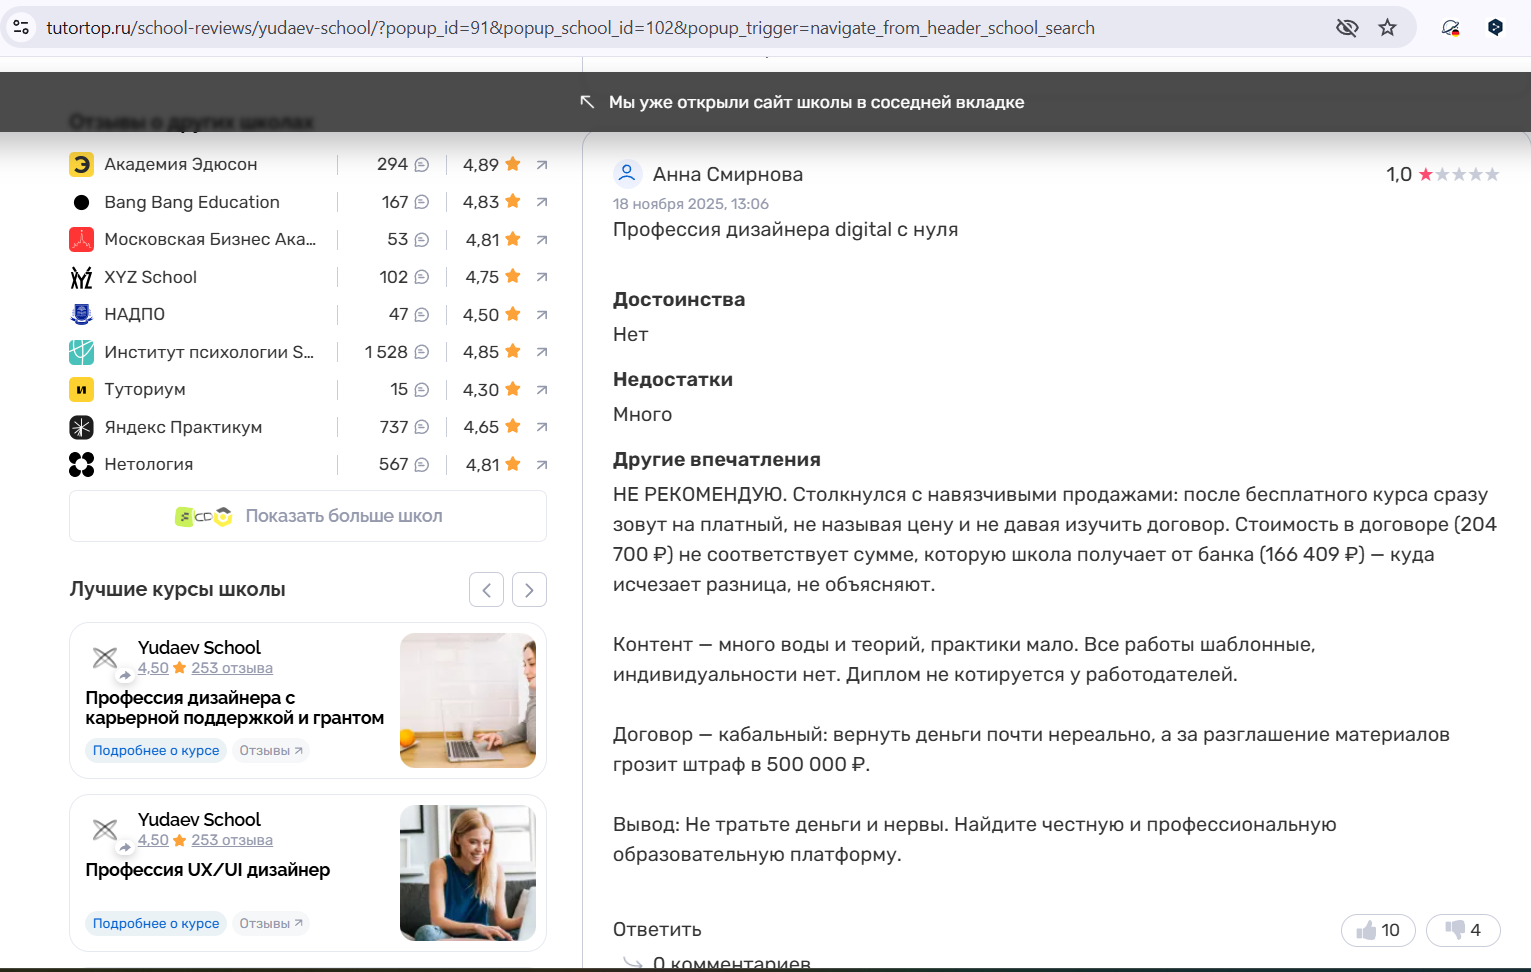Image resolution: width=1531 pixels, height=972 pixels.
Task: Go to previous course in carousel
Action: (x=486, y=590)
